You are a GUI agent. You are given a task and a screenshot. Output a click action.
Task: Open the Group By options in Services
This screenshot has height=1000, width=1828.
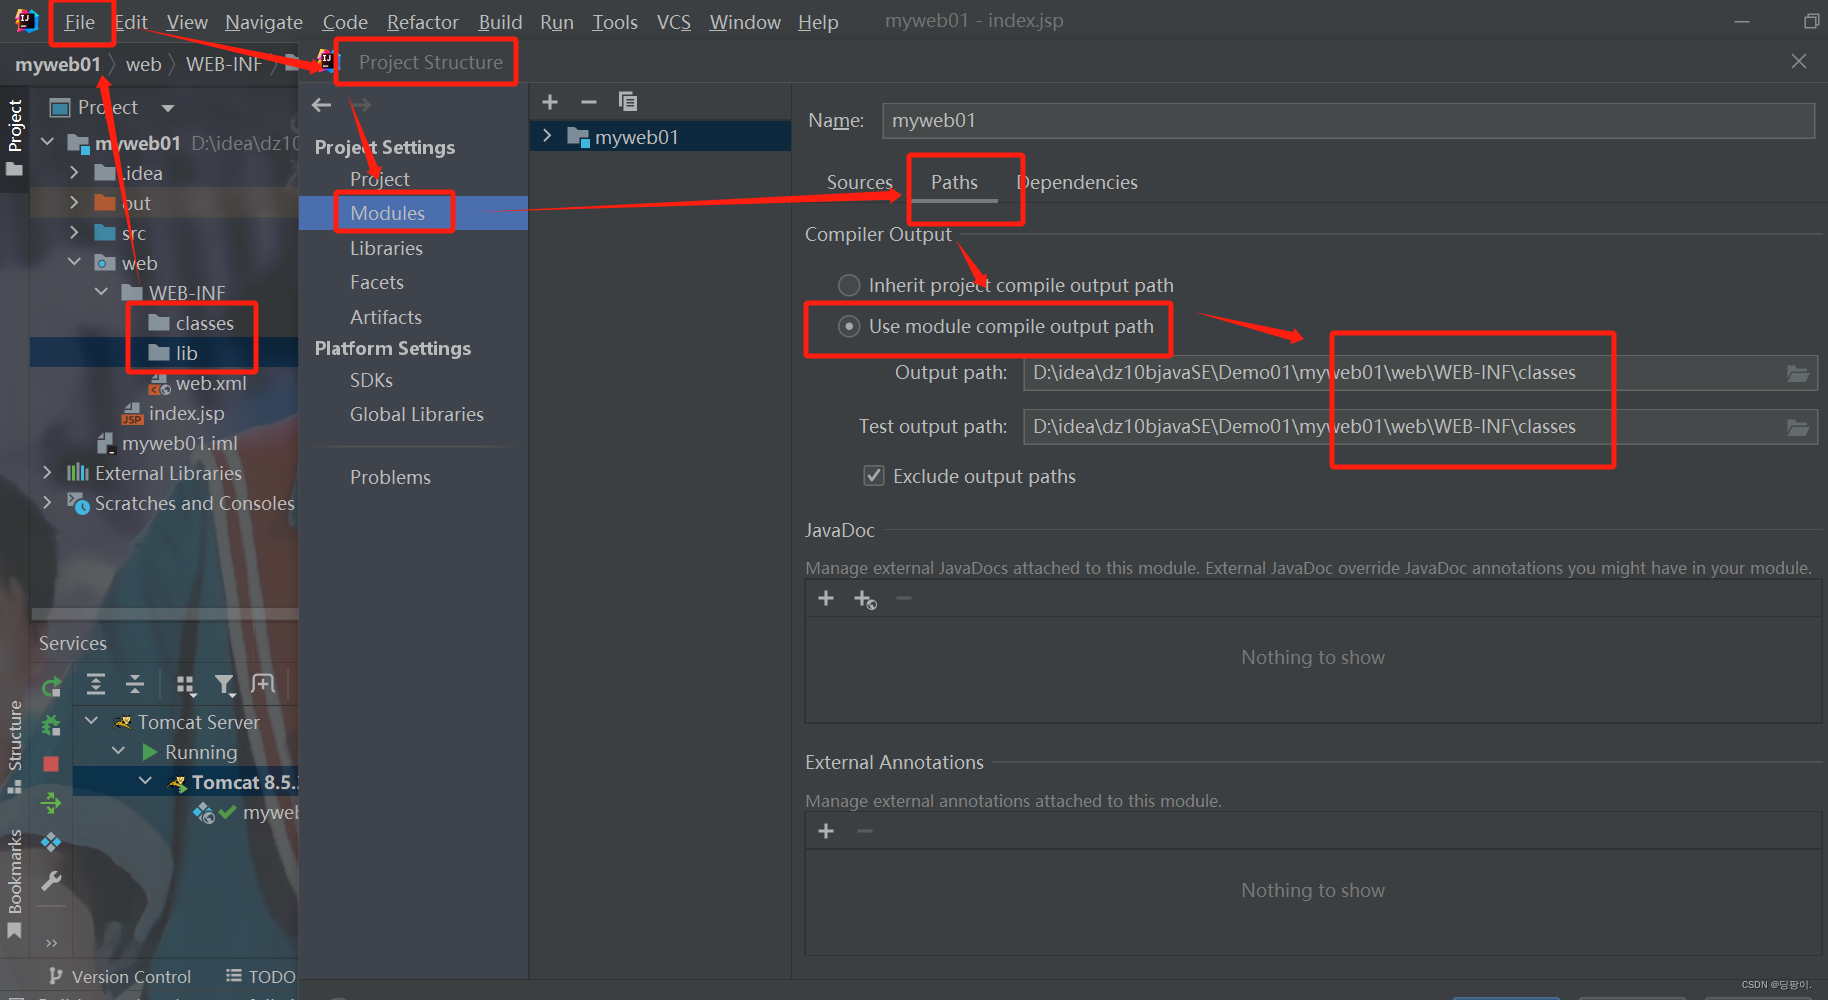click(185, 684)
